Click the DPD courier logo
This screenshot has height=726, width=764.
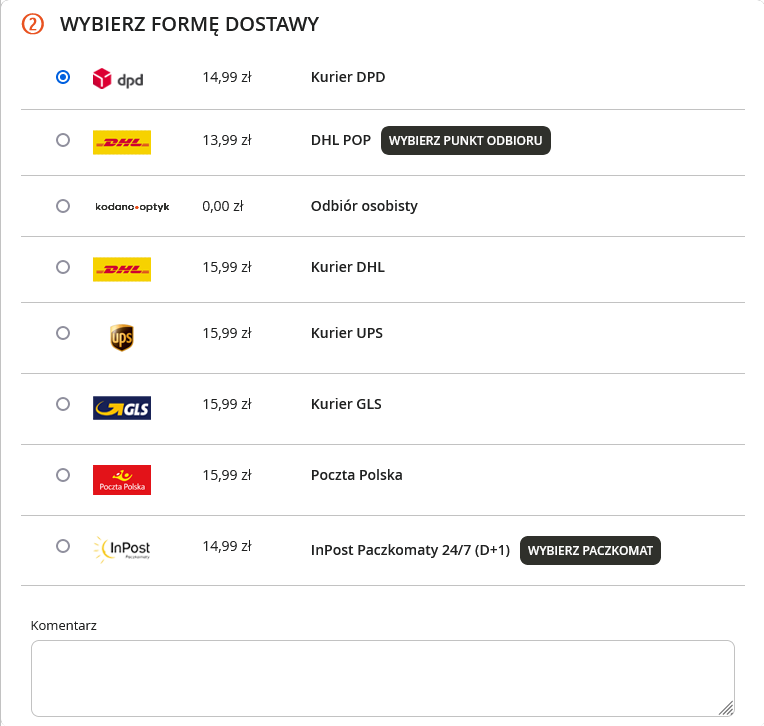[118, 78]
